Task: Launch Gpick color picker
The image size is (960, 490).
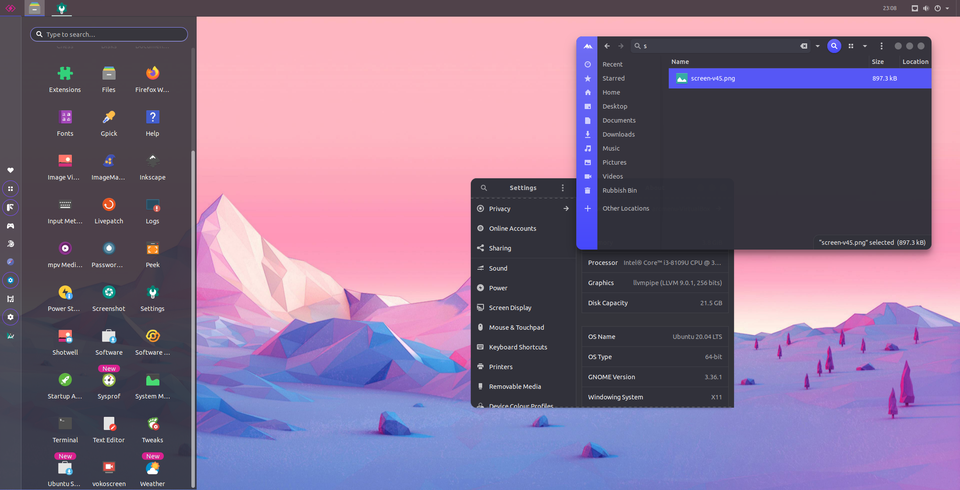Action: click(109, 123)
